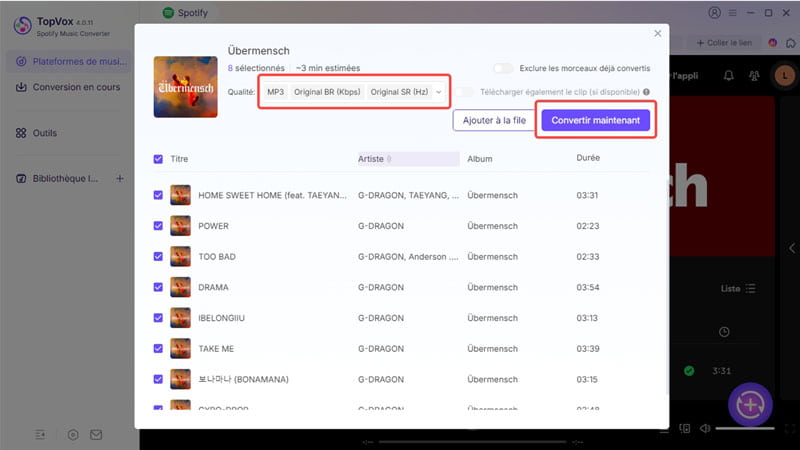Open the Spotify profile avatar L

point(784,76)
